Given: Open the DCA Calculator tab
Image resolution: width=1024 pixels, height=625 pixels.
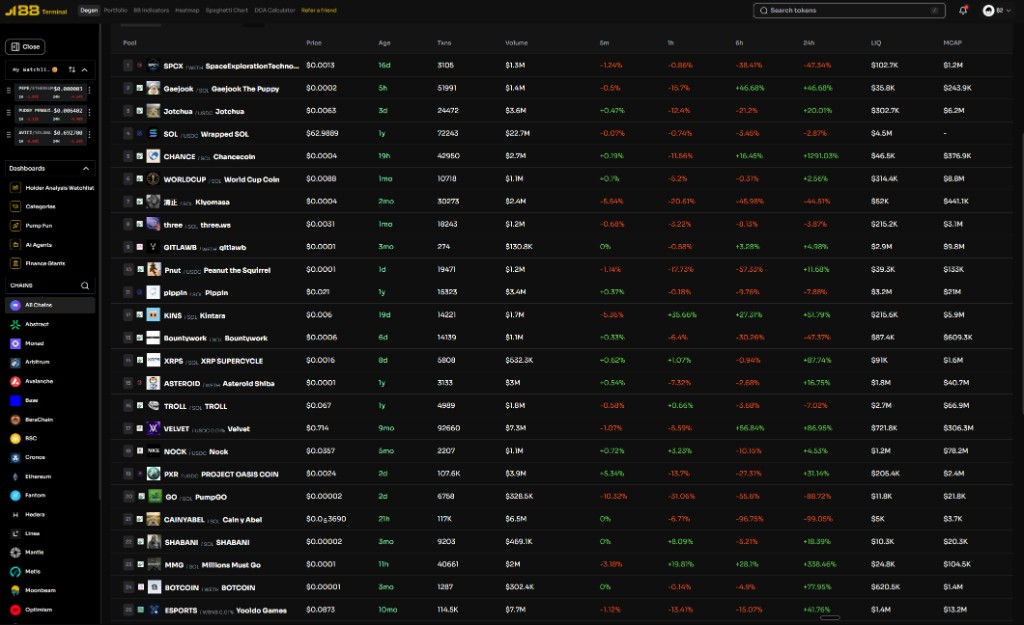Looking at the screenshot, I should coord(274,10).
